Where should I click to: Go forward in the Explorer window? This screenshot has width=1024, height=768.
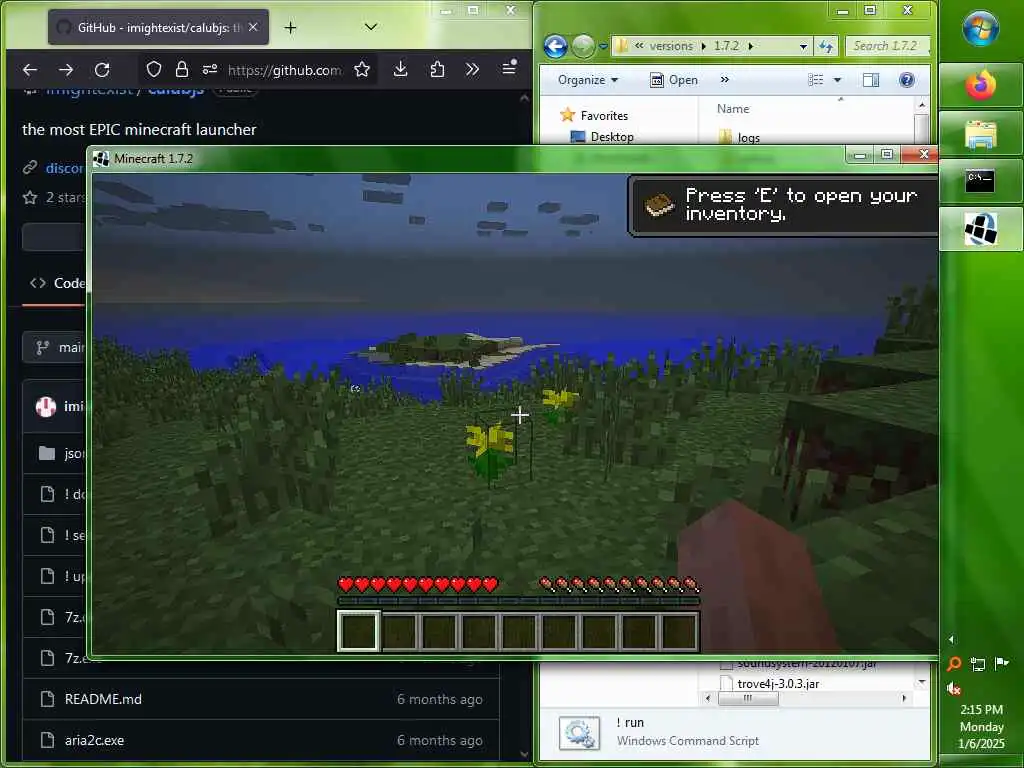[x=583, y=47]
